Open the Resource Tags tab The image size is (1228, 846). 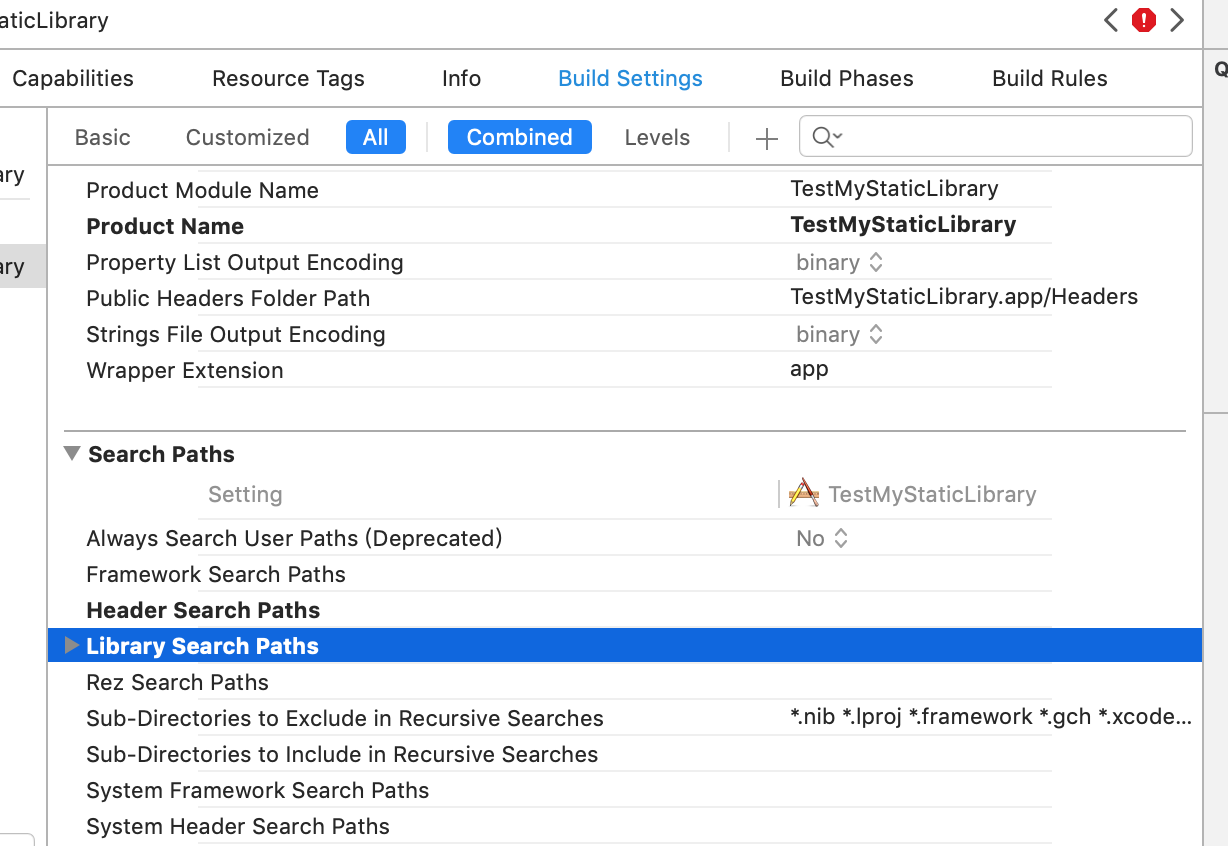[x=288, y=78]
